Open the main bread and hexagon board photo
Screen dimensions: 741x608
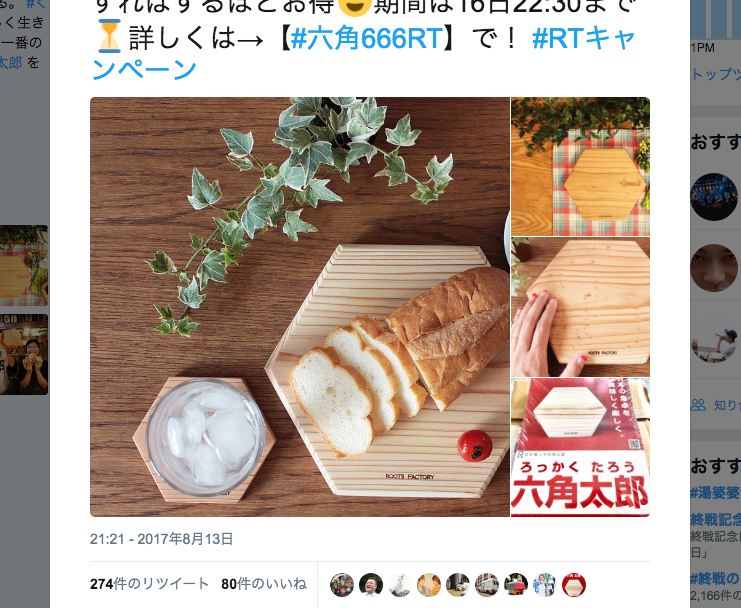(300, 307)
